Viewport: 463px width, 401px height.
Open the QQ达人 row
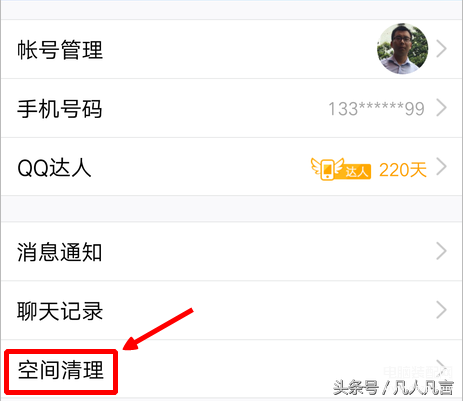click(x=231, y=167)
